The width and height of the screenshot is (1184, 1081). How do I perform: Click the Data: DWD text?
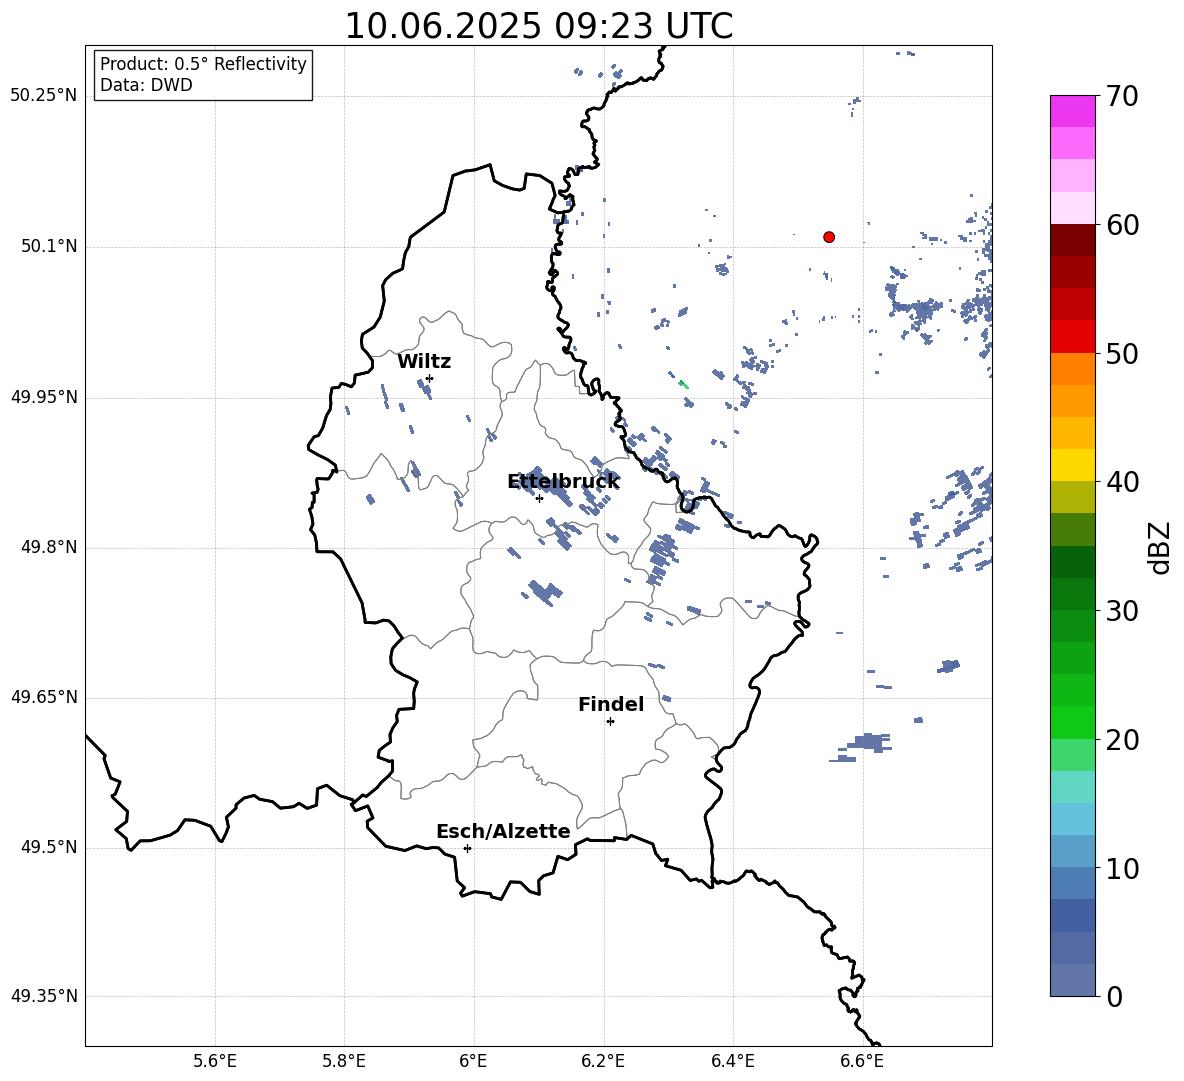146,85
